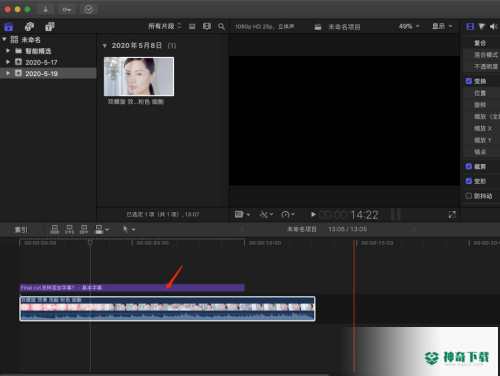This screenshot has height=376, width=500.
Task: Play the viewer with play button
Action: (x=313, y=214)
